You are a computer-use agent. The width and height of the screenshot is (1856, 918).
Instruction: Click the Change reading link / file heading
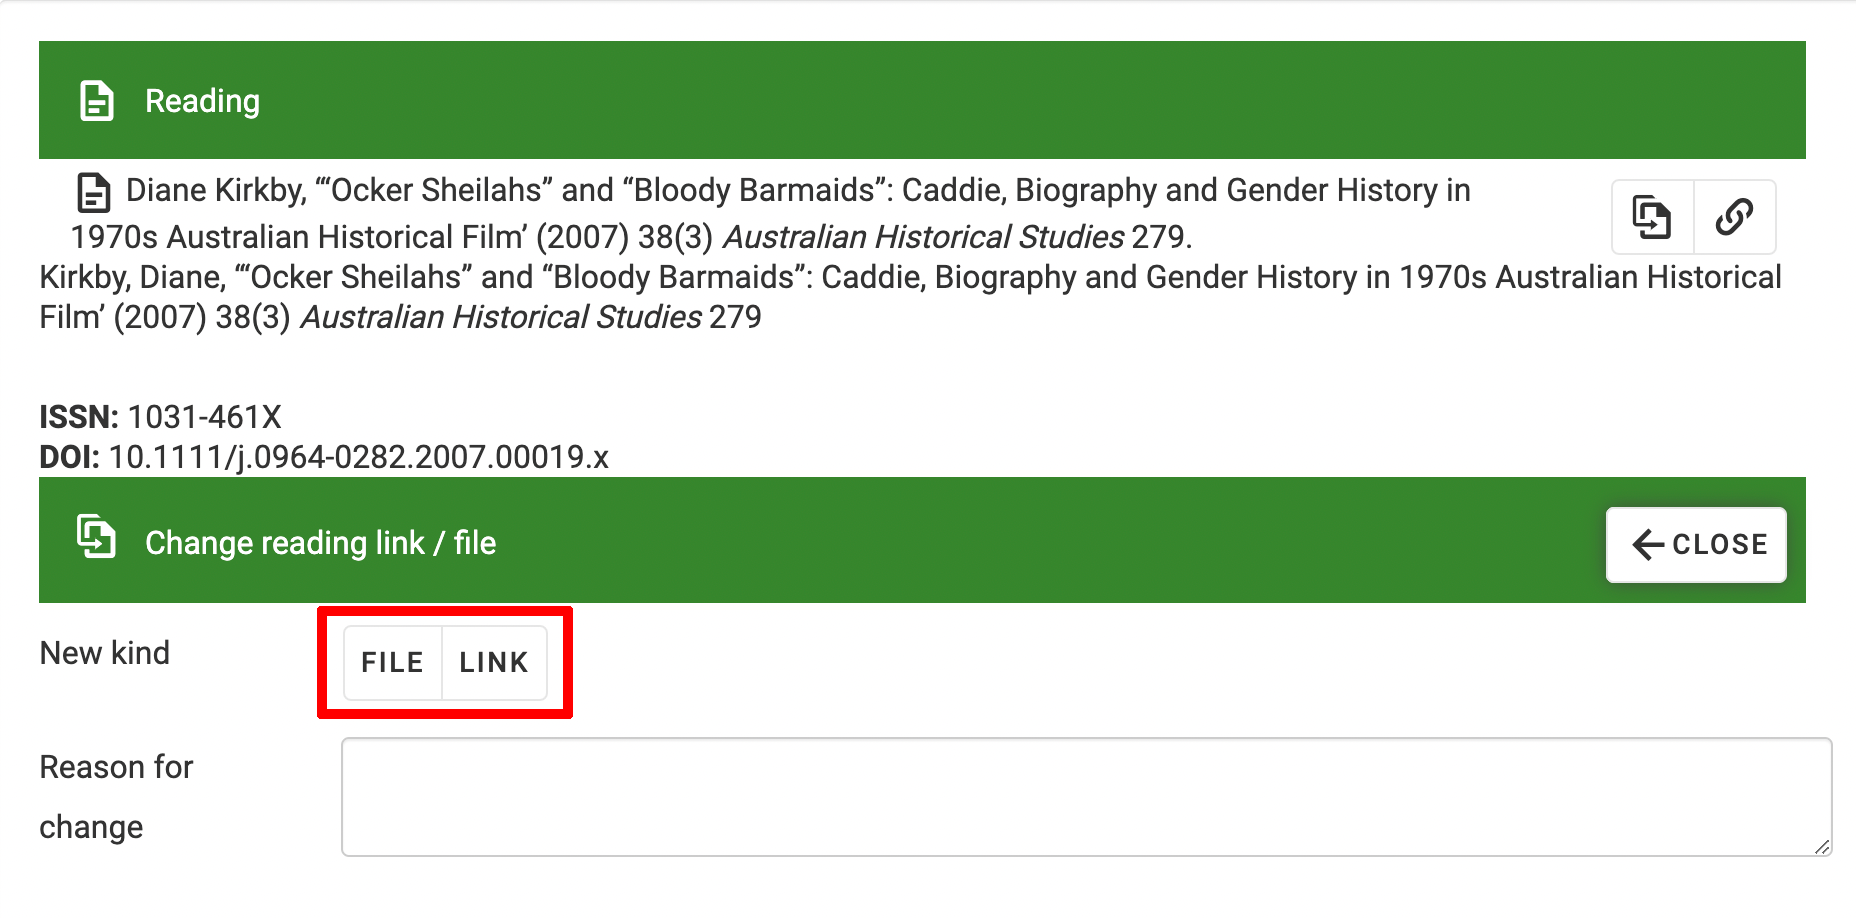[320, 543]
